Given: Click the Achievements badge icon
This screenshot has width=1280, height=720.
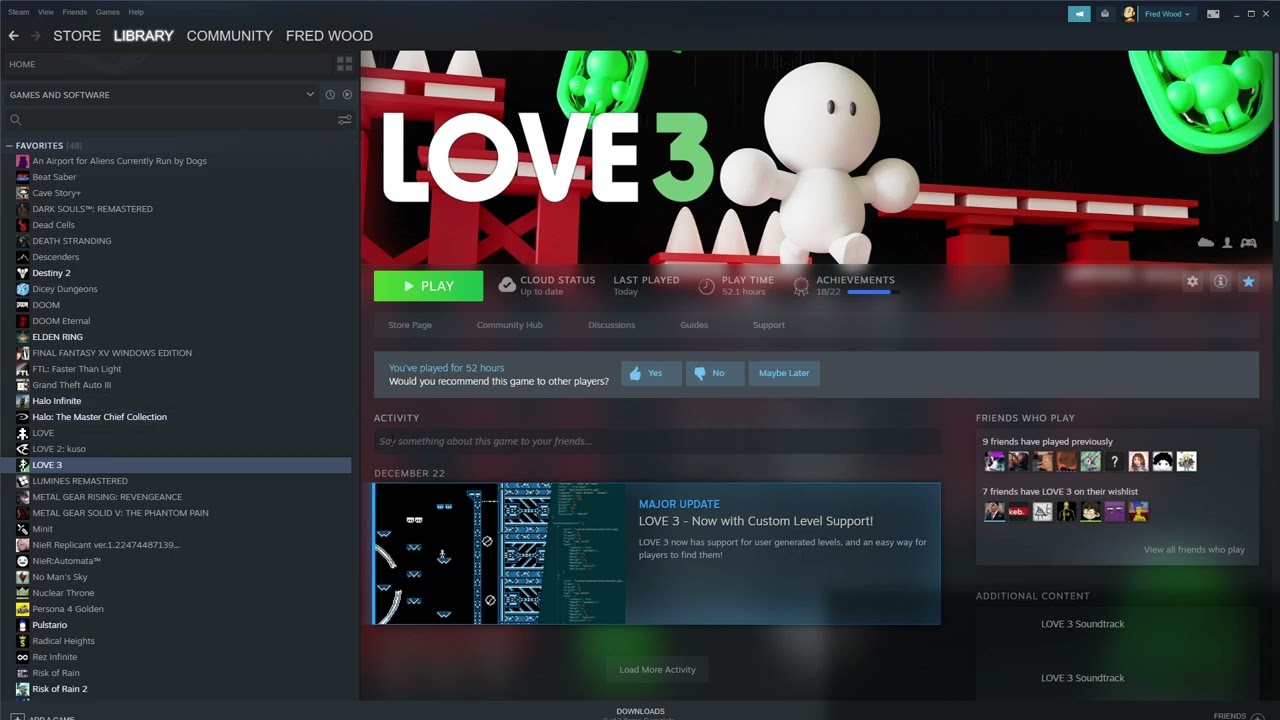Looking at the screenshot, I should 801,286.
